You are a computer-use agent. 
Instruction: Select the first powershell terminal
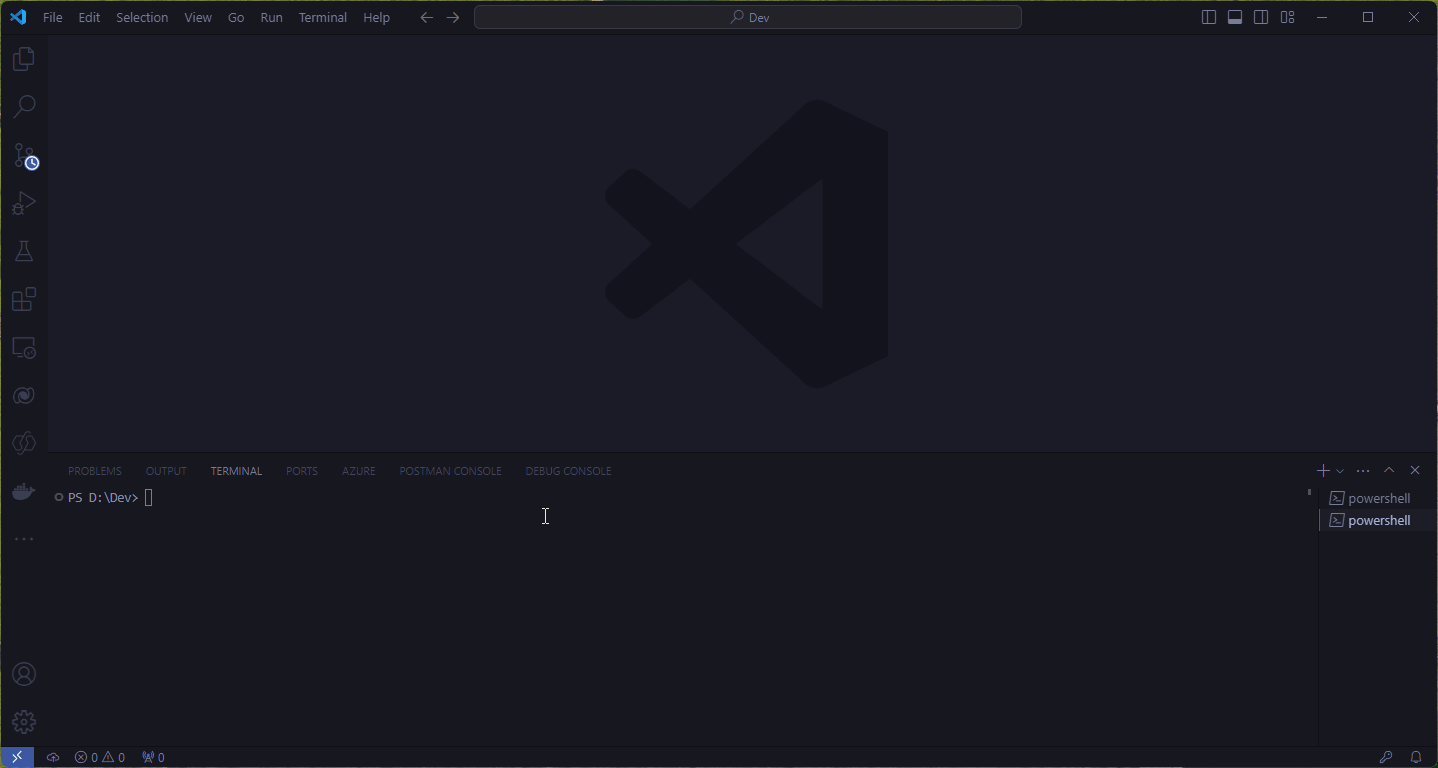click(1378, 497)
